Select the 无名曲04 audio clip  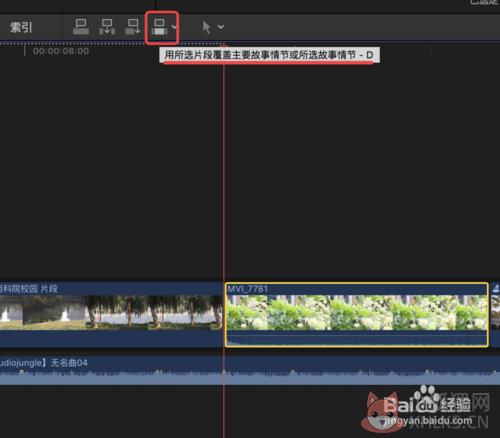(x=250, y=370)
